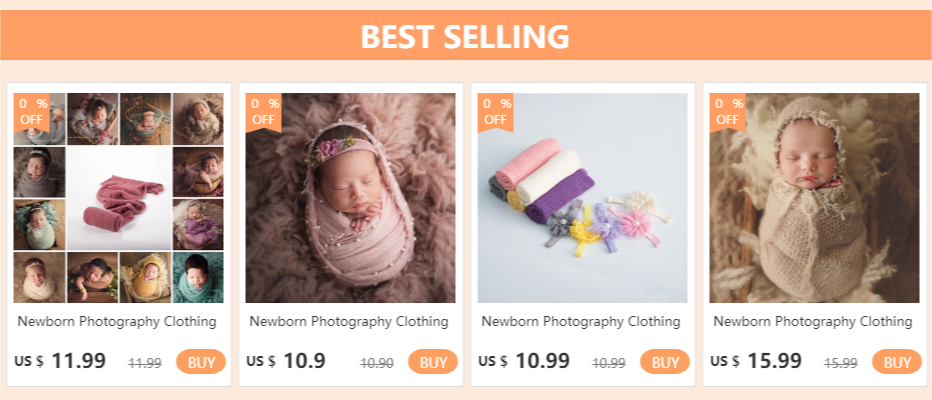Screen dimensions: 932x400
Task: Click the strikethrough 10.99 original price
Action: 609,363
